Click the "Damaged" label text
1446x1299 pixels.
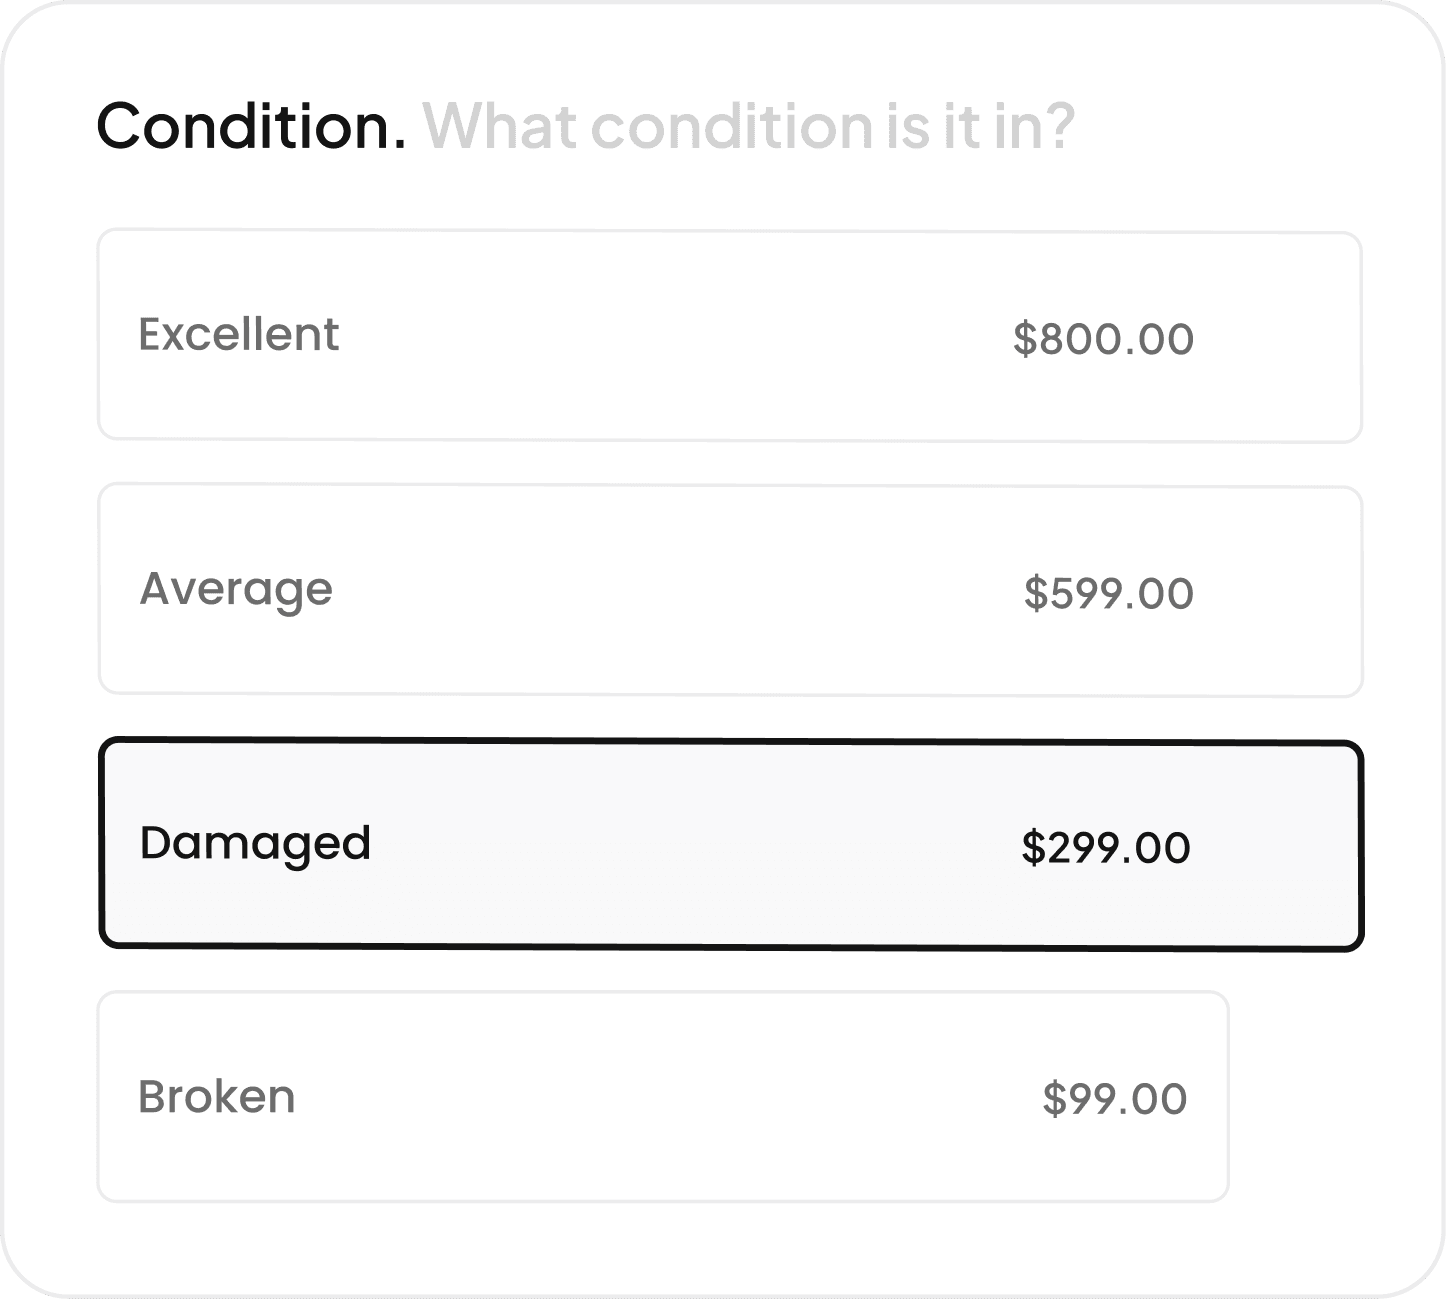[255, 843]
